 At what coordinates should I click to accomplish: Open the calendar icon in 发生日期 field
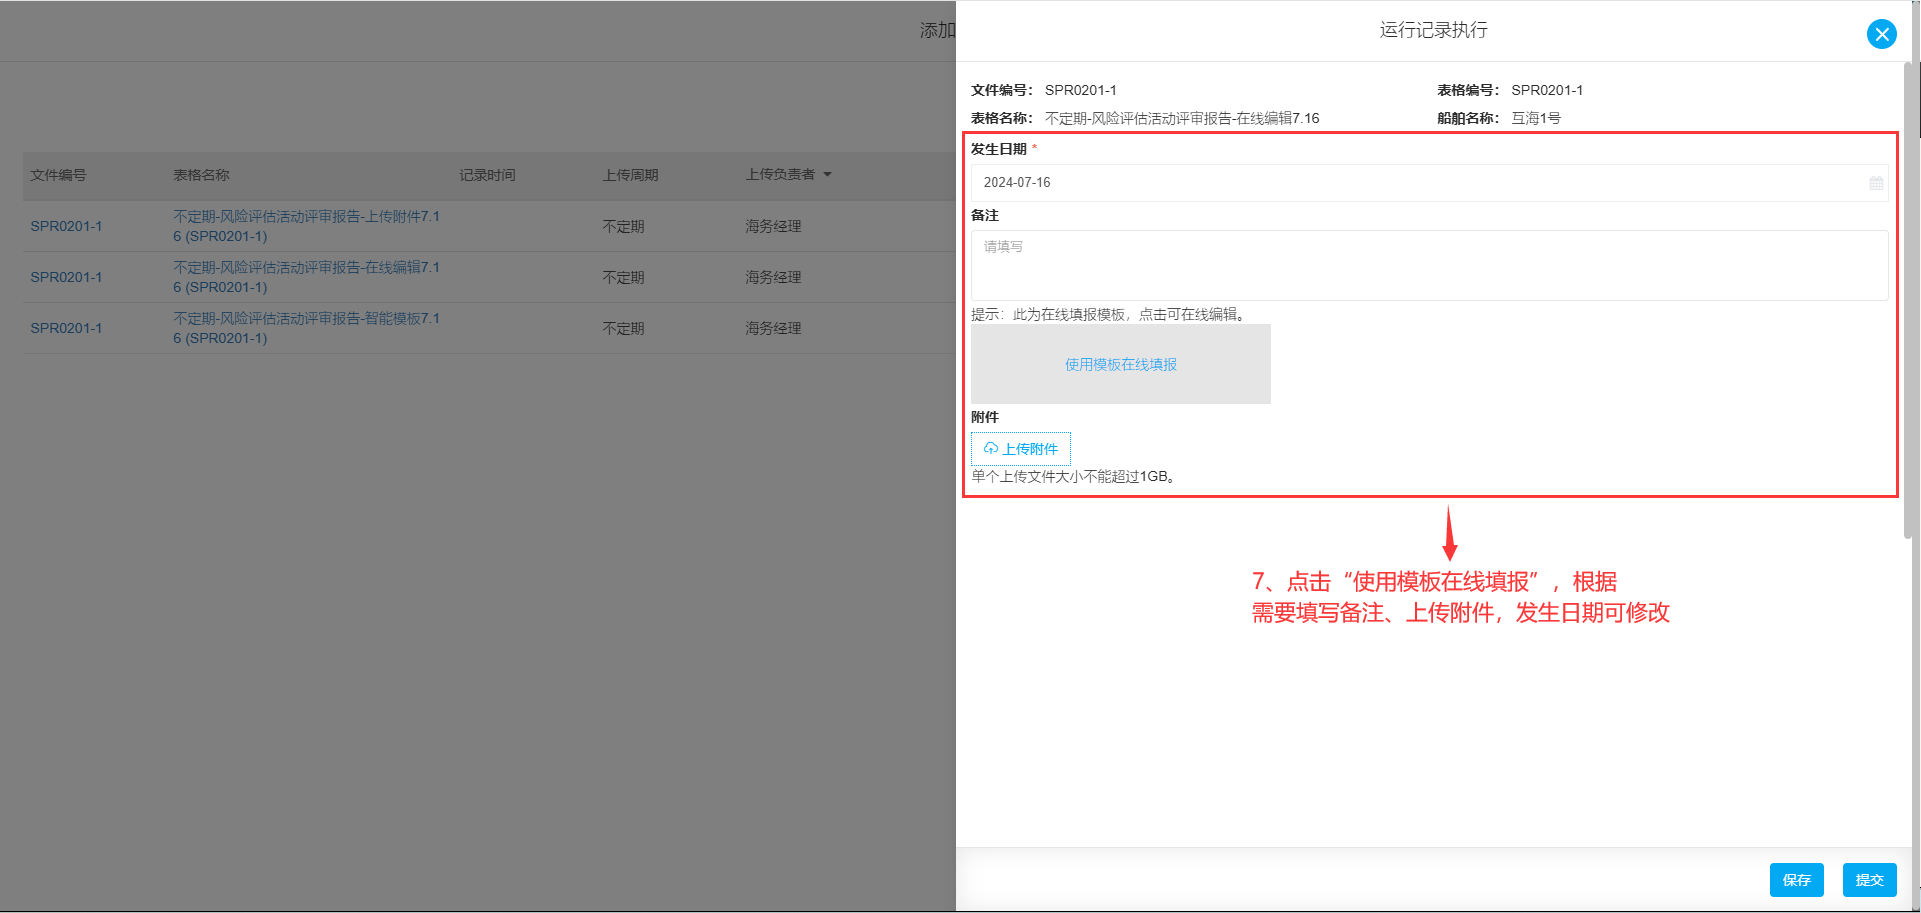coord(1876,183)
